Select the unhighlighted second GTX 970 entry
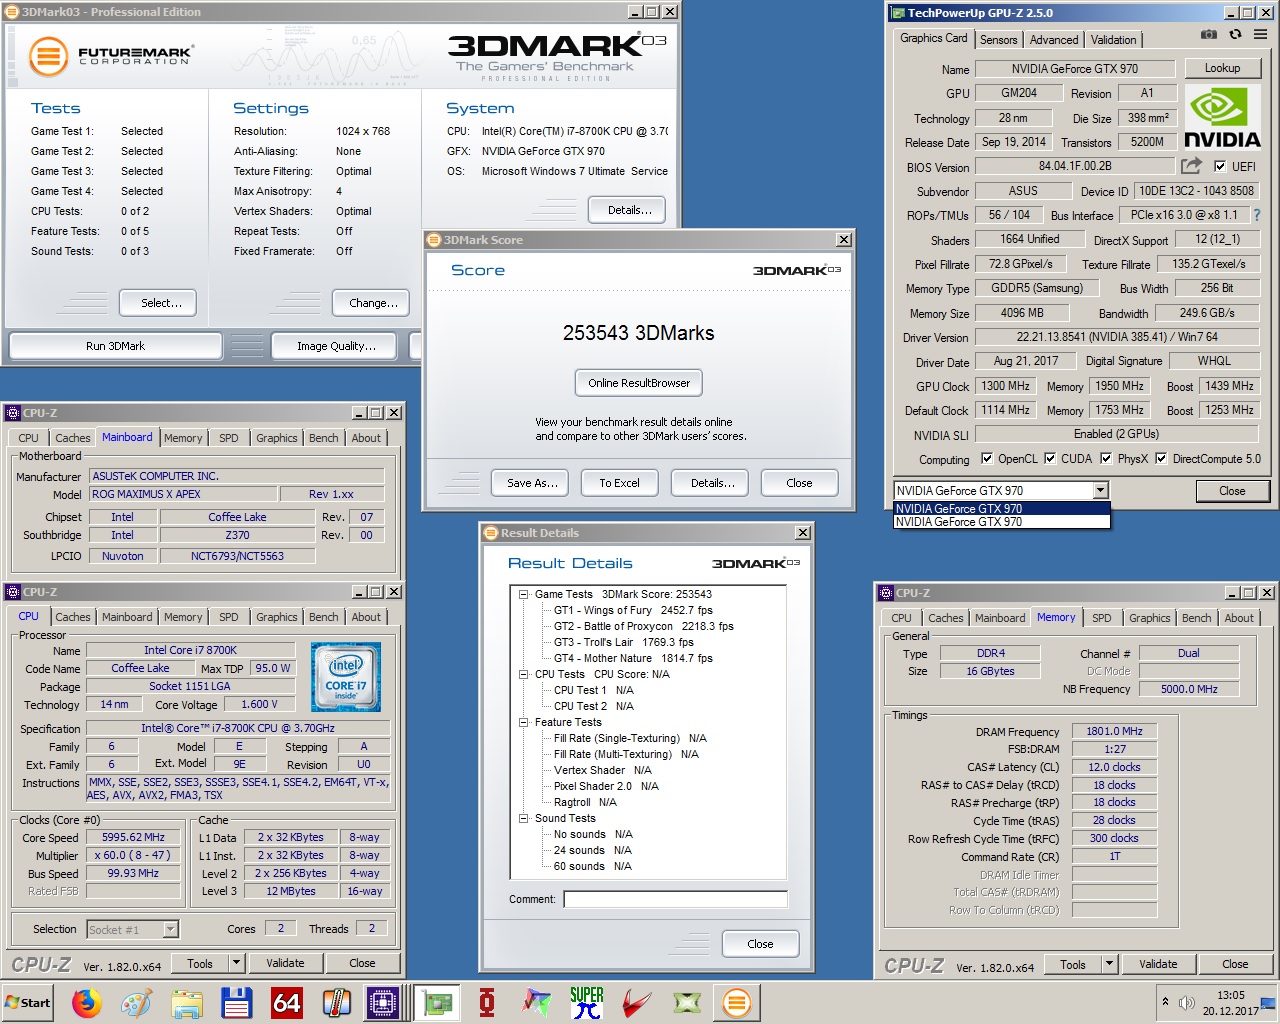Image resolution: width=1280 pixels, height=1024 pixels. pyautogui.click(x=1001, y=521)
